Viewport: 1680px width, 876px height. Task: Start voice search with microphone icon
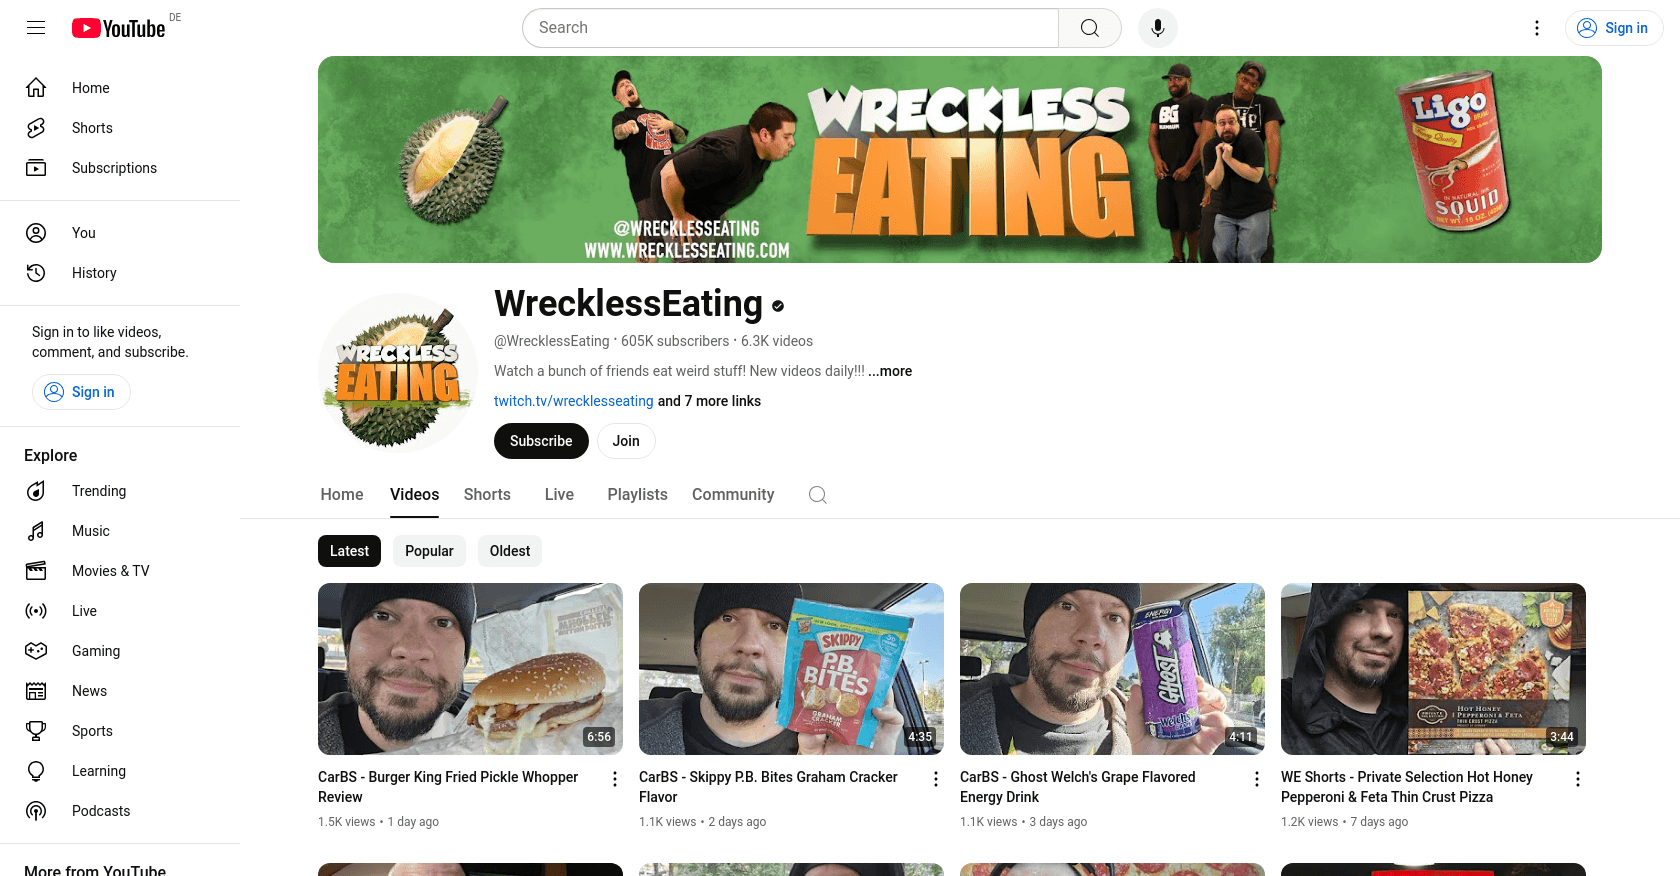coord(1158,28)
